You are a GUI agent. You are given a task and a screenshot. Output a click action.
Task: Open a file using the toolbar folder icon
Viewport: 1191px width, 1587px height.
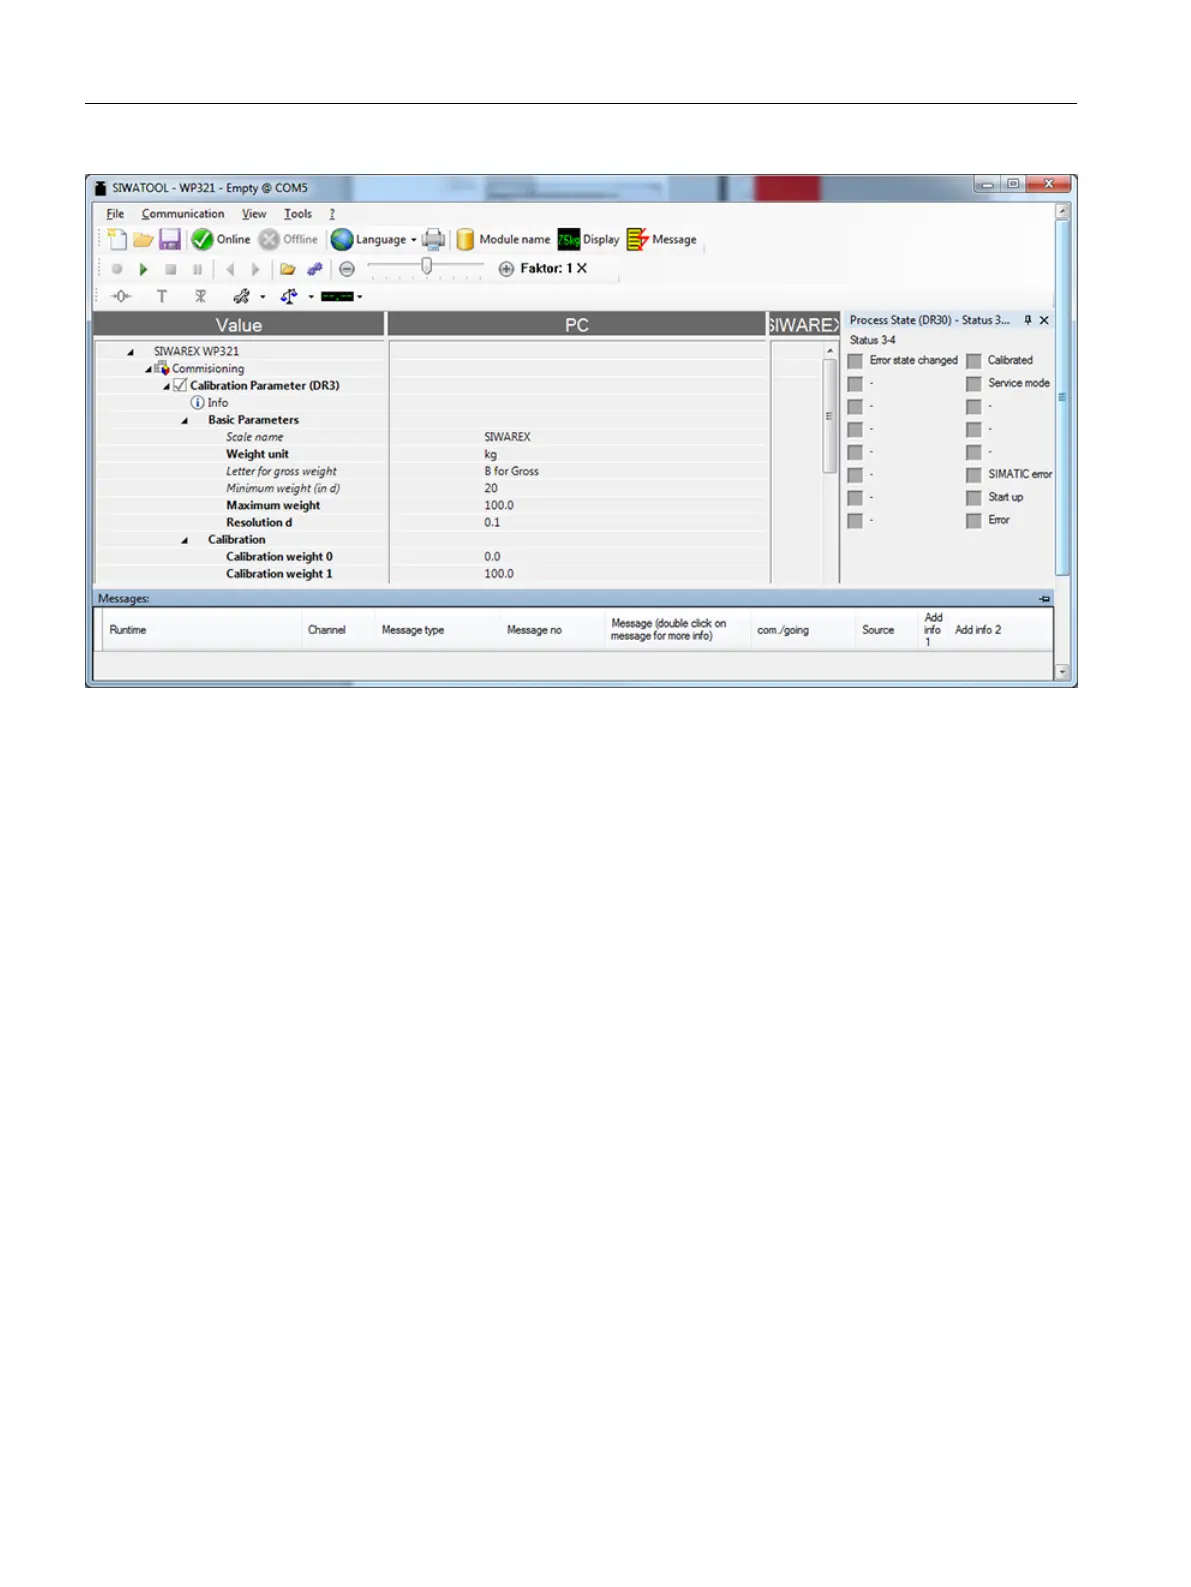(143, 240)
